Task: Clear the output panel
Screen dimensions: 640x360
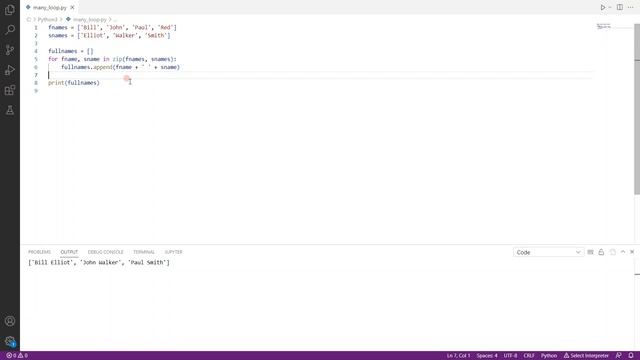Action: 590,252
